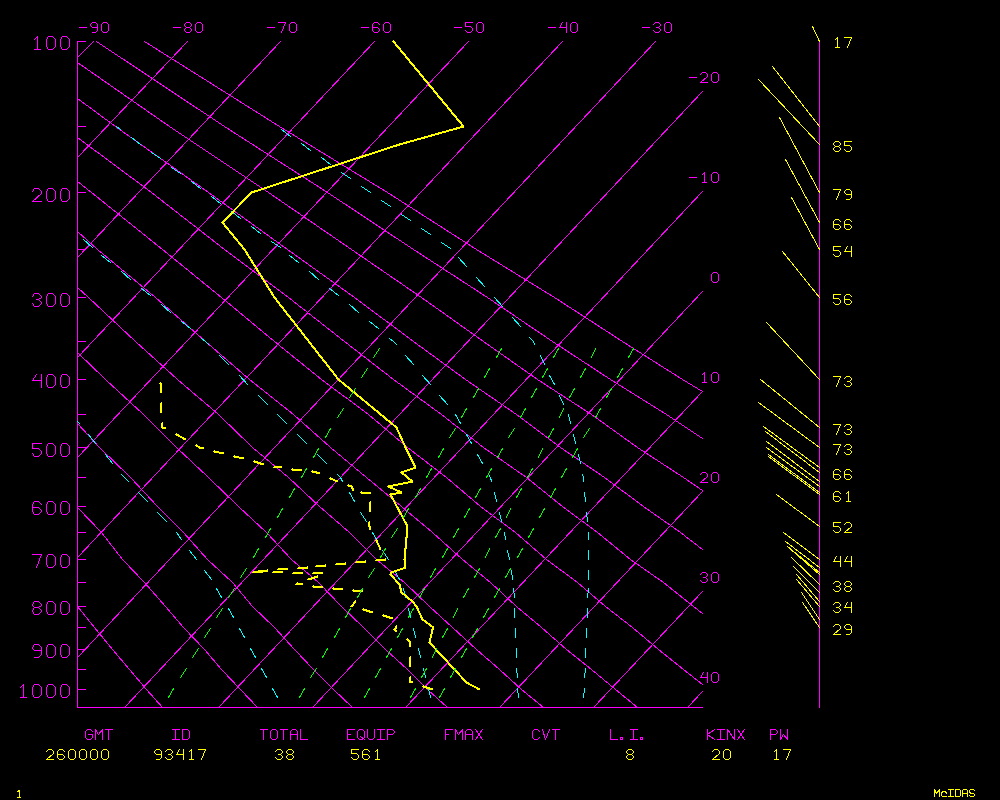Click the wind speed value 29

click(842, 630)
